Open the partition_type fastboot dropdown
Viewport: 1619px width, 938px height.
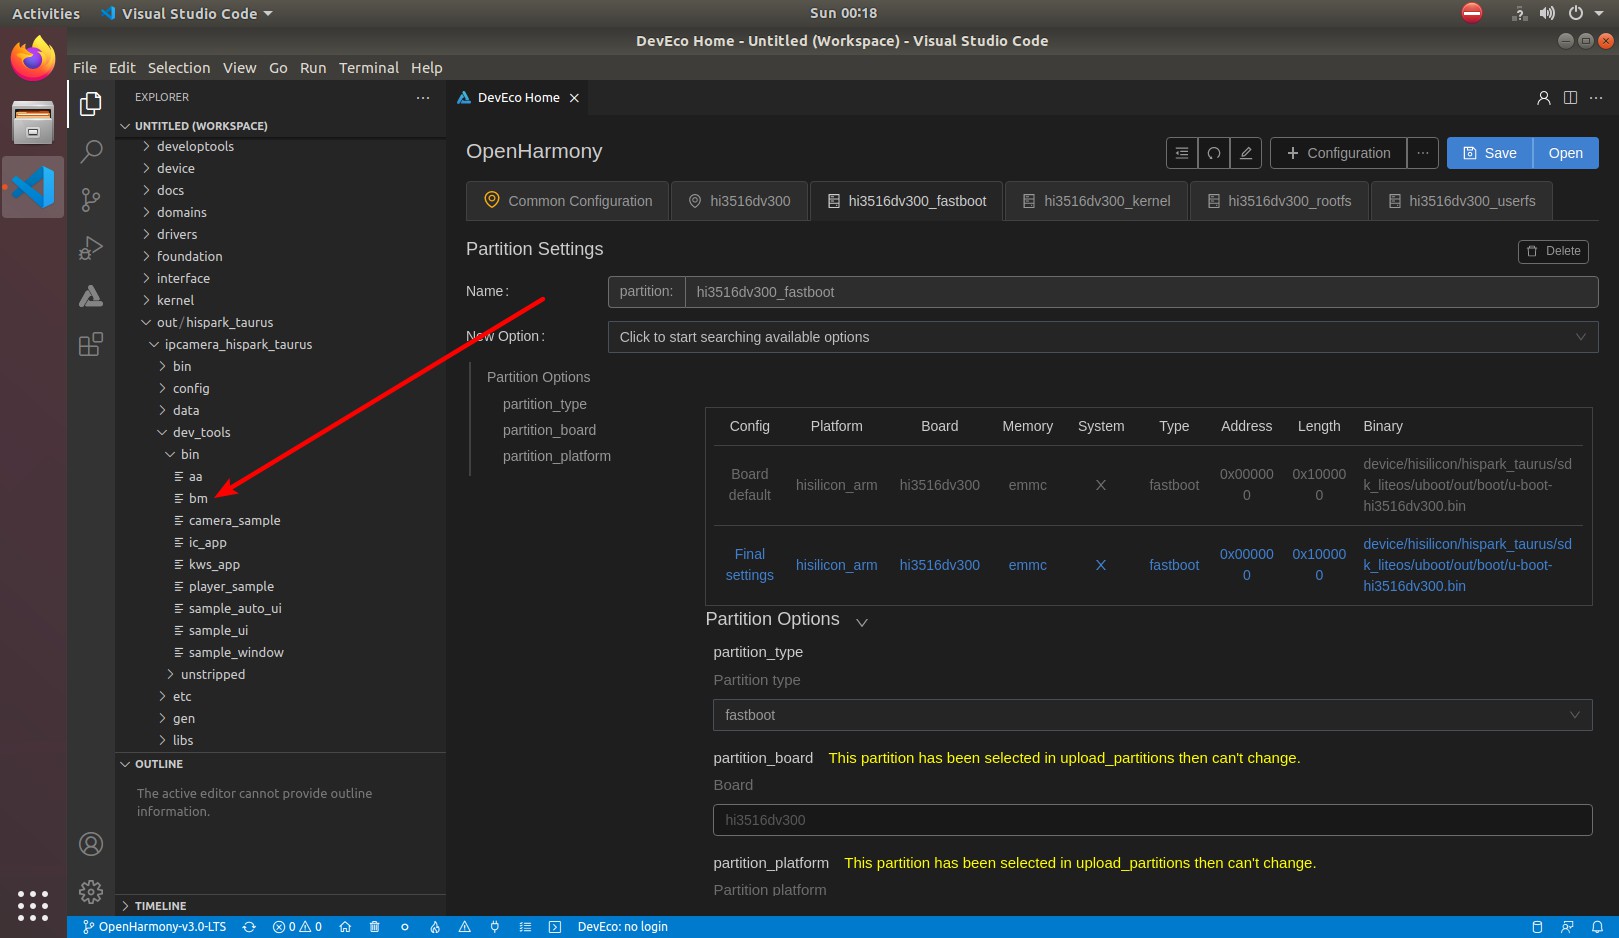pyautogui.click(x=1152, y=715)
